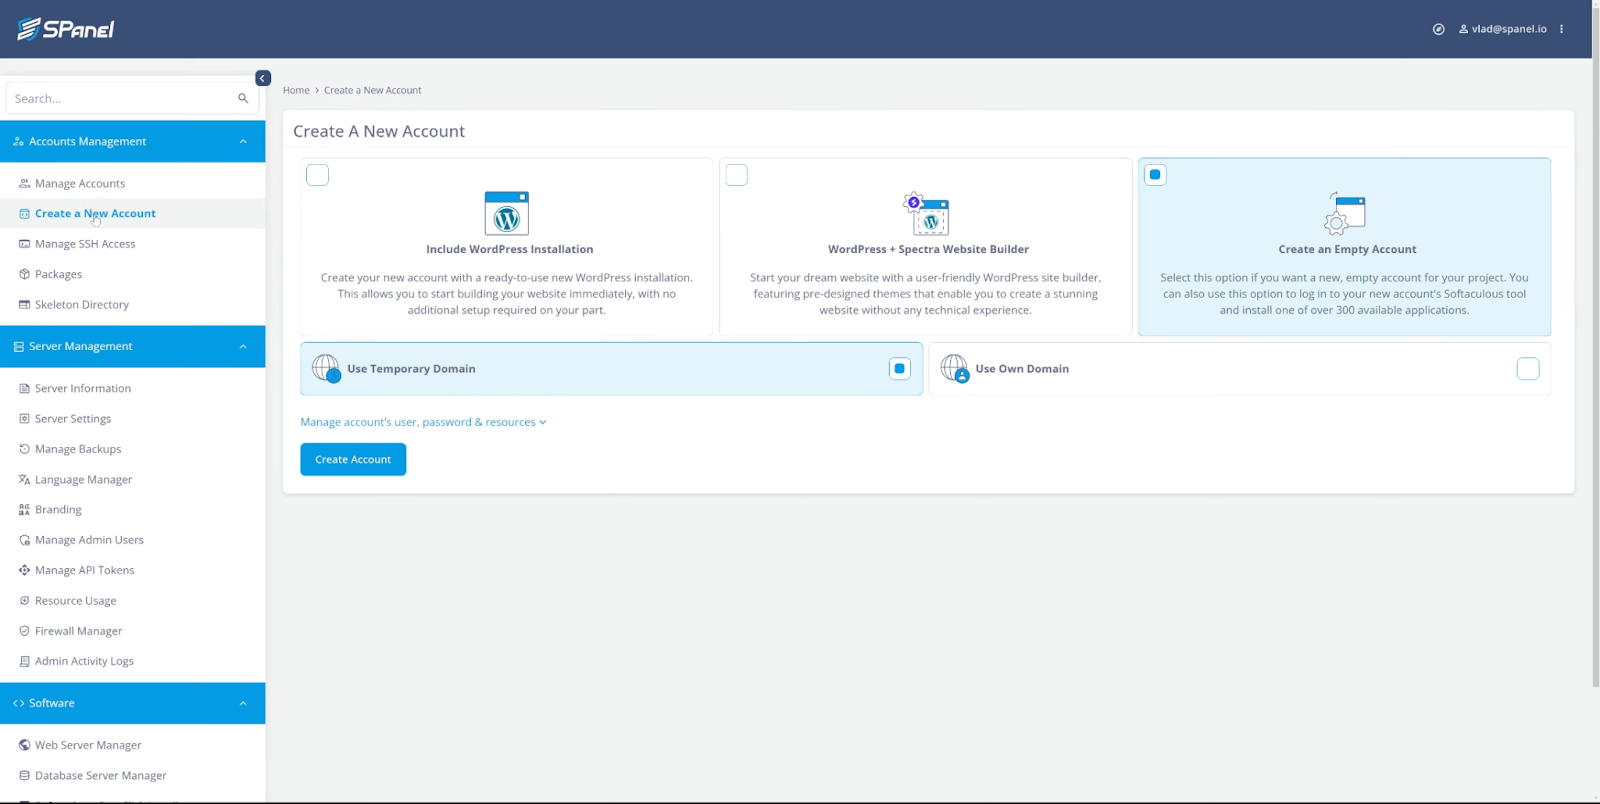Screen dimensions: 1600x804
Task: Click the Use Own Domain globe icon
Action: click(x=955, y=369)
